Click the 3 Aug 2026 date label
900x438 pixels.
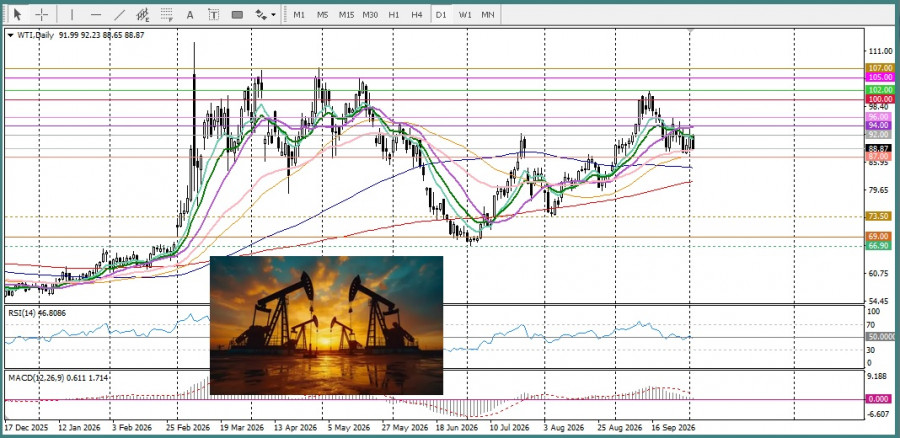(x=564, y=428)
